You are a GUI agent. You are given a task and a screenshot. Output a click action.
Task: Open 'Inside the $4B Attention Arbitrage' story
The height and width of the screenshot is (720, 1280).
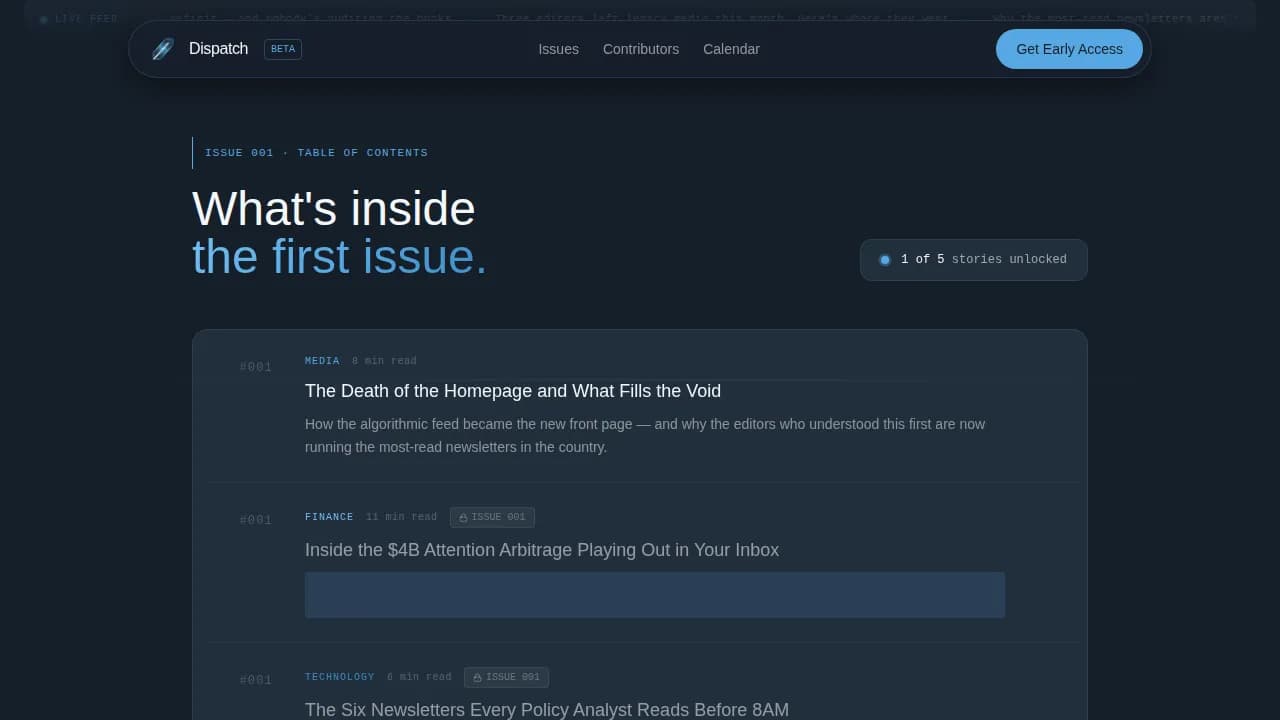[542, 550]
